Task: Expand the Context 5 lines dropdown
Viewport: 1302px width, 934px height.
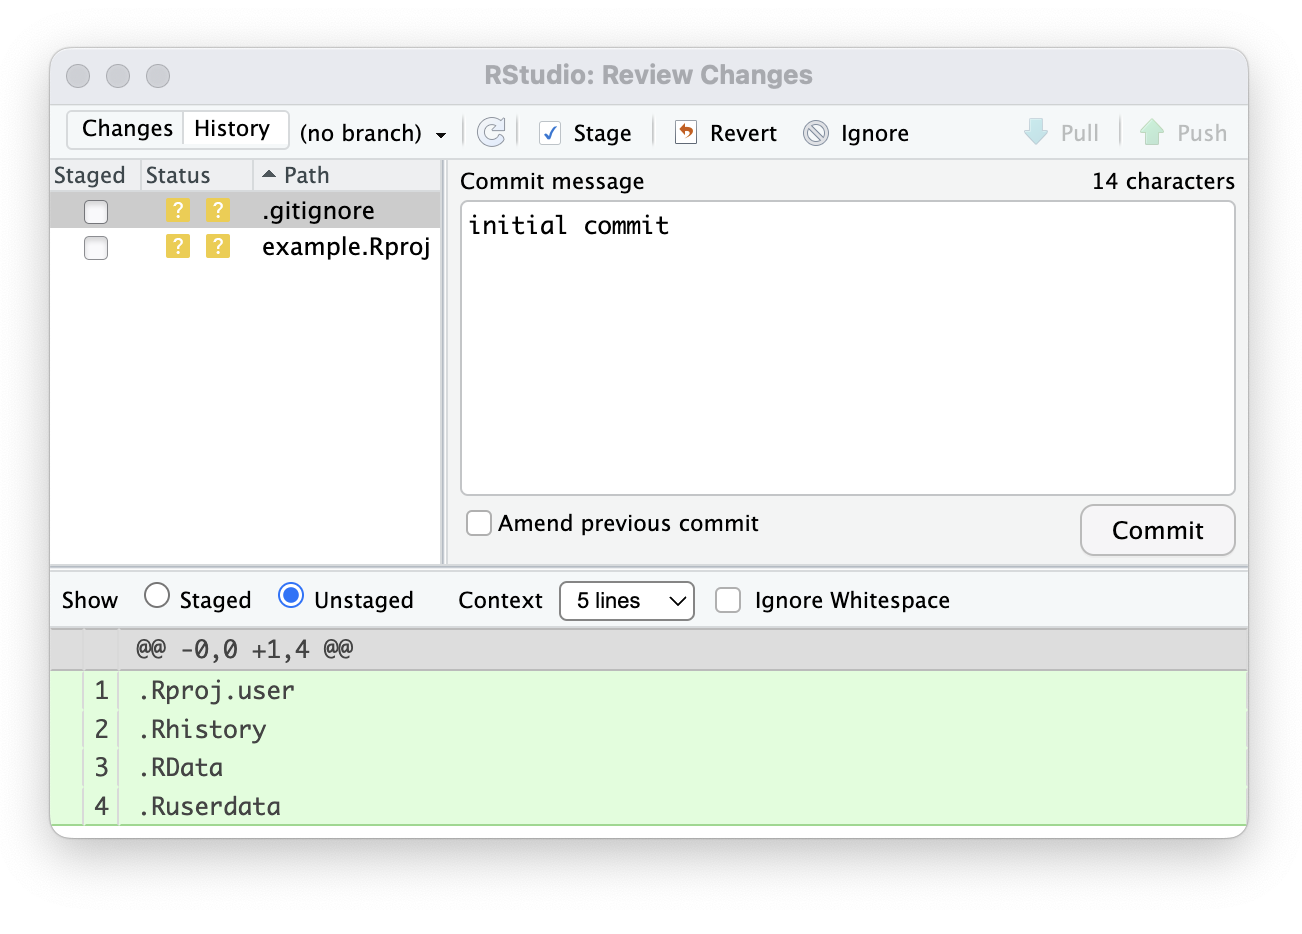Action: 626,601
